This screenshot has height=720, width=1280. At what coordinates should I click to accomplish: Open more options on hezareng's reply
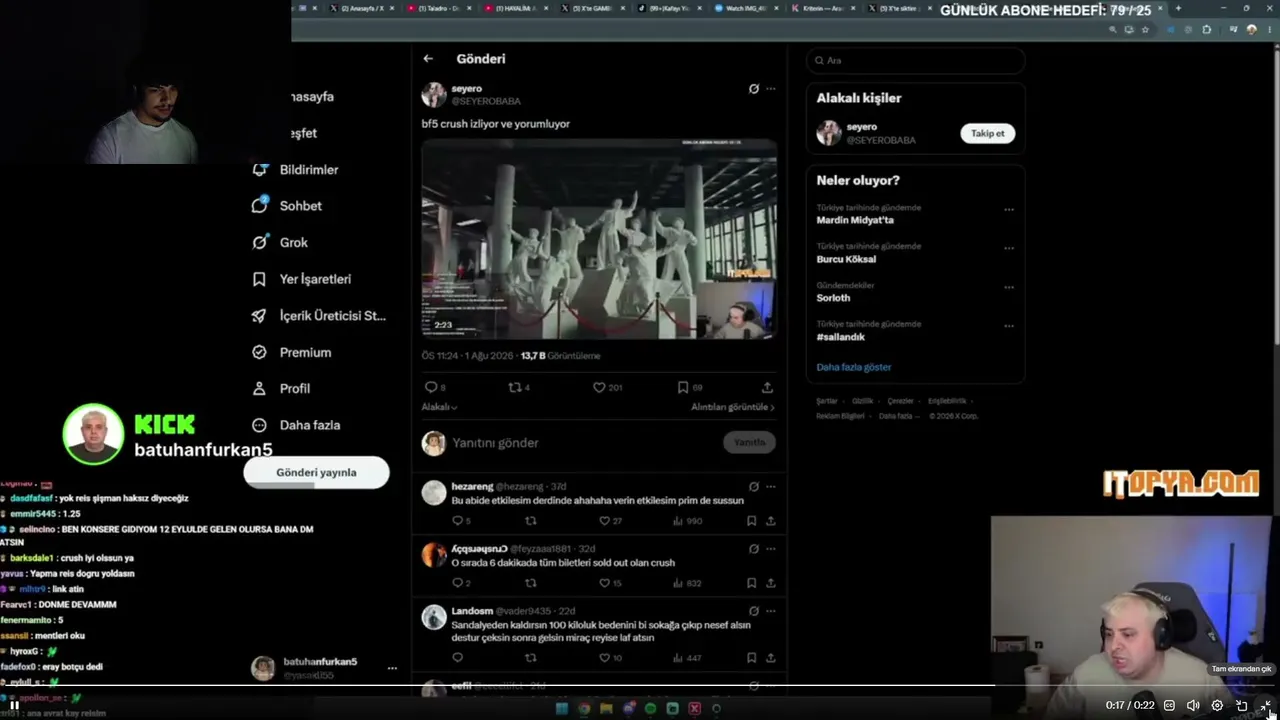click(771, 486)
